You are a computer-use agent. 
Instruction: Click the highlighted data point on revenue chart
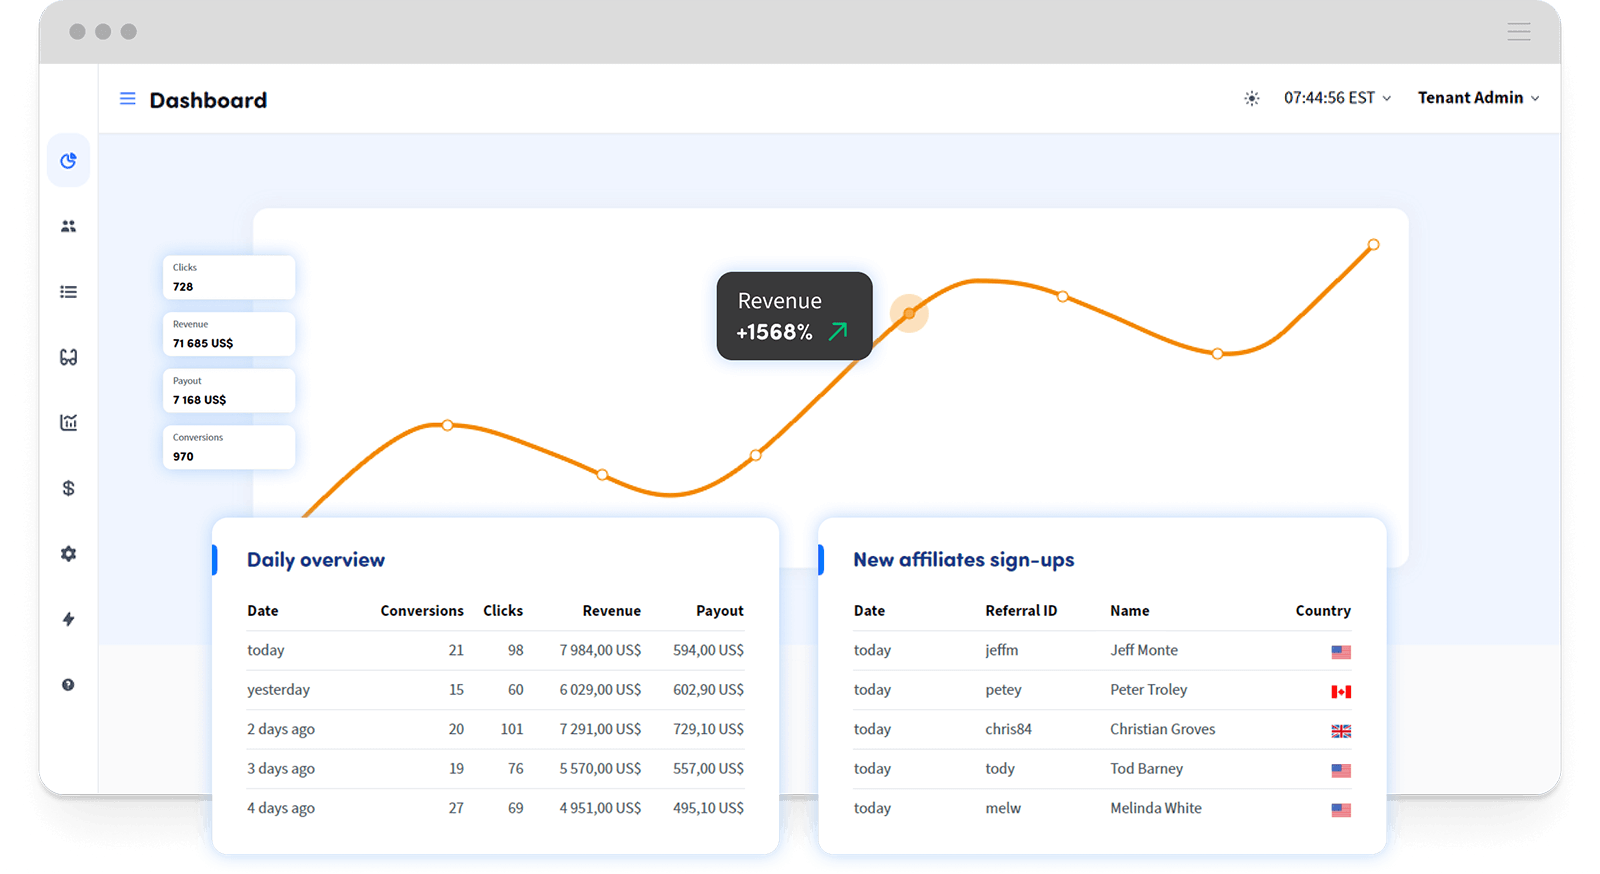pyautogui.click(x=909, y=314)
